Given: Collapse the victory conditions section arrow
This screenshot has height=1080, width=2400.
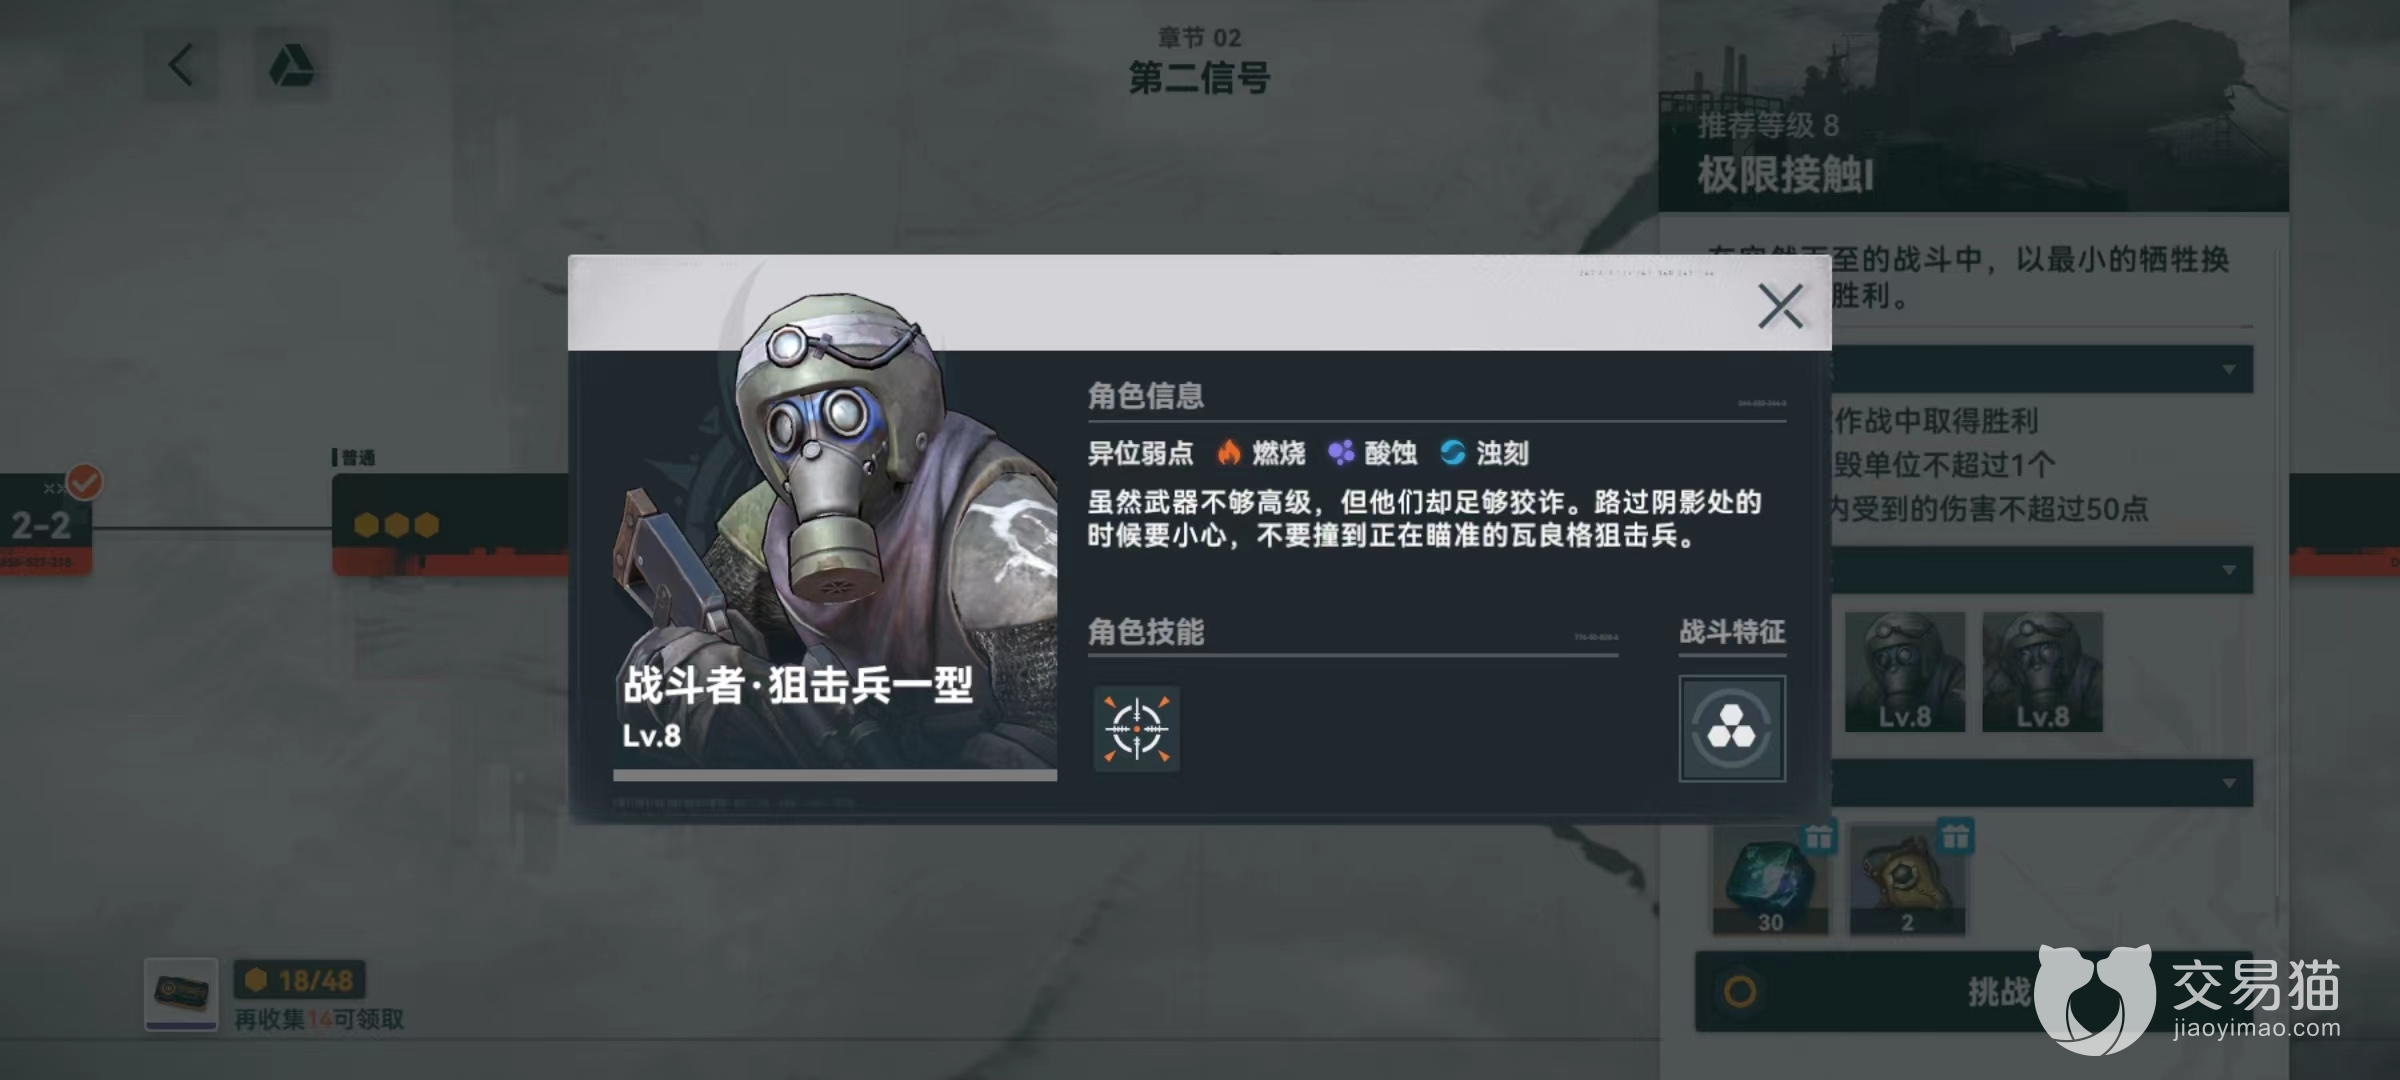Looking at the screenshot, I should [2229, 370].
